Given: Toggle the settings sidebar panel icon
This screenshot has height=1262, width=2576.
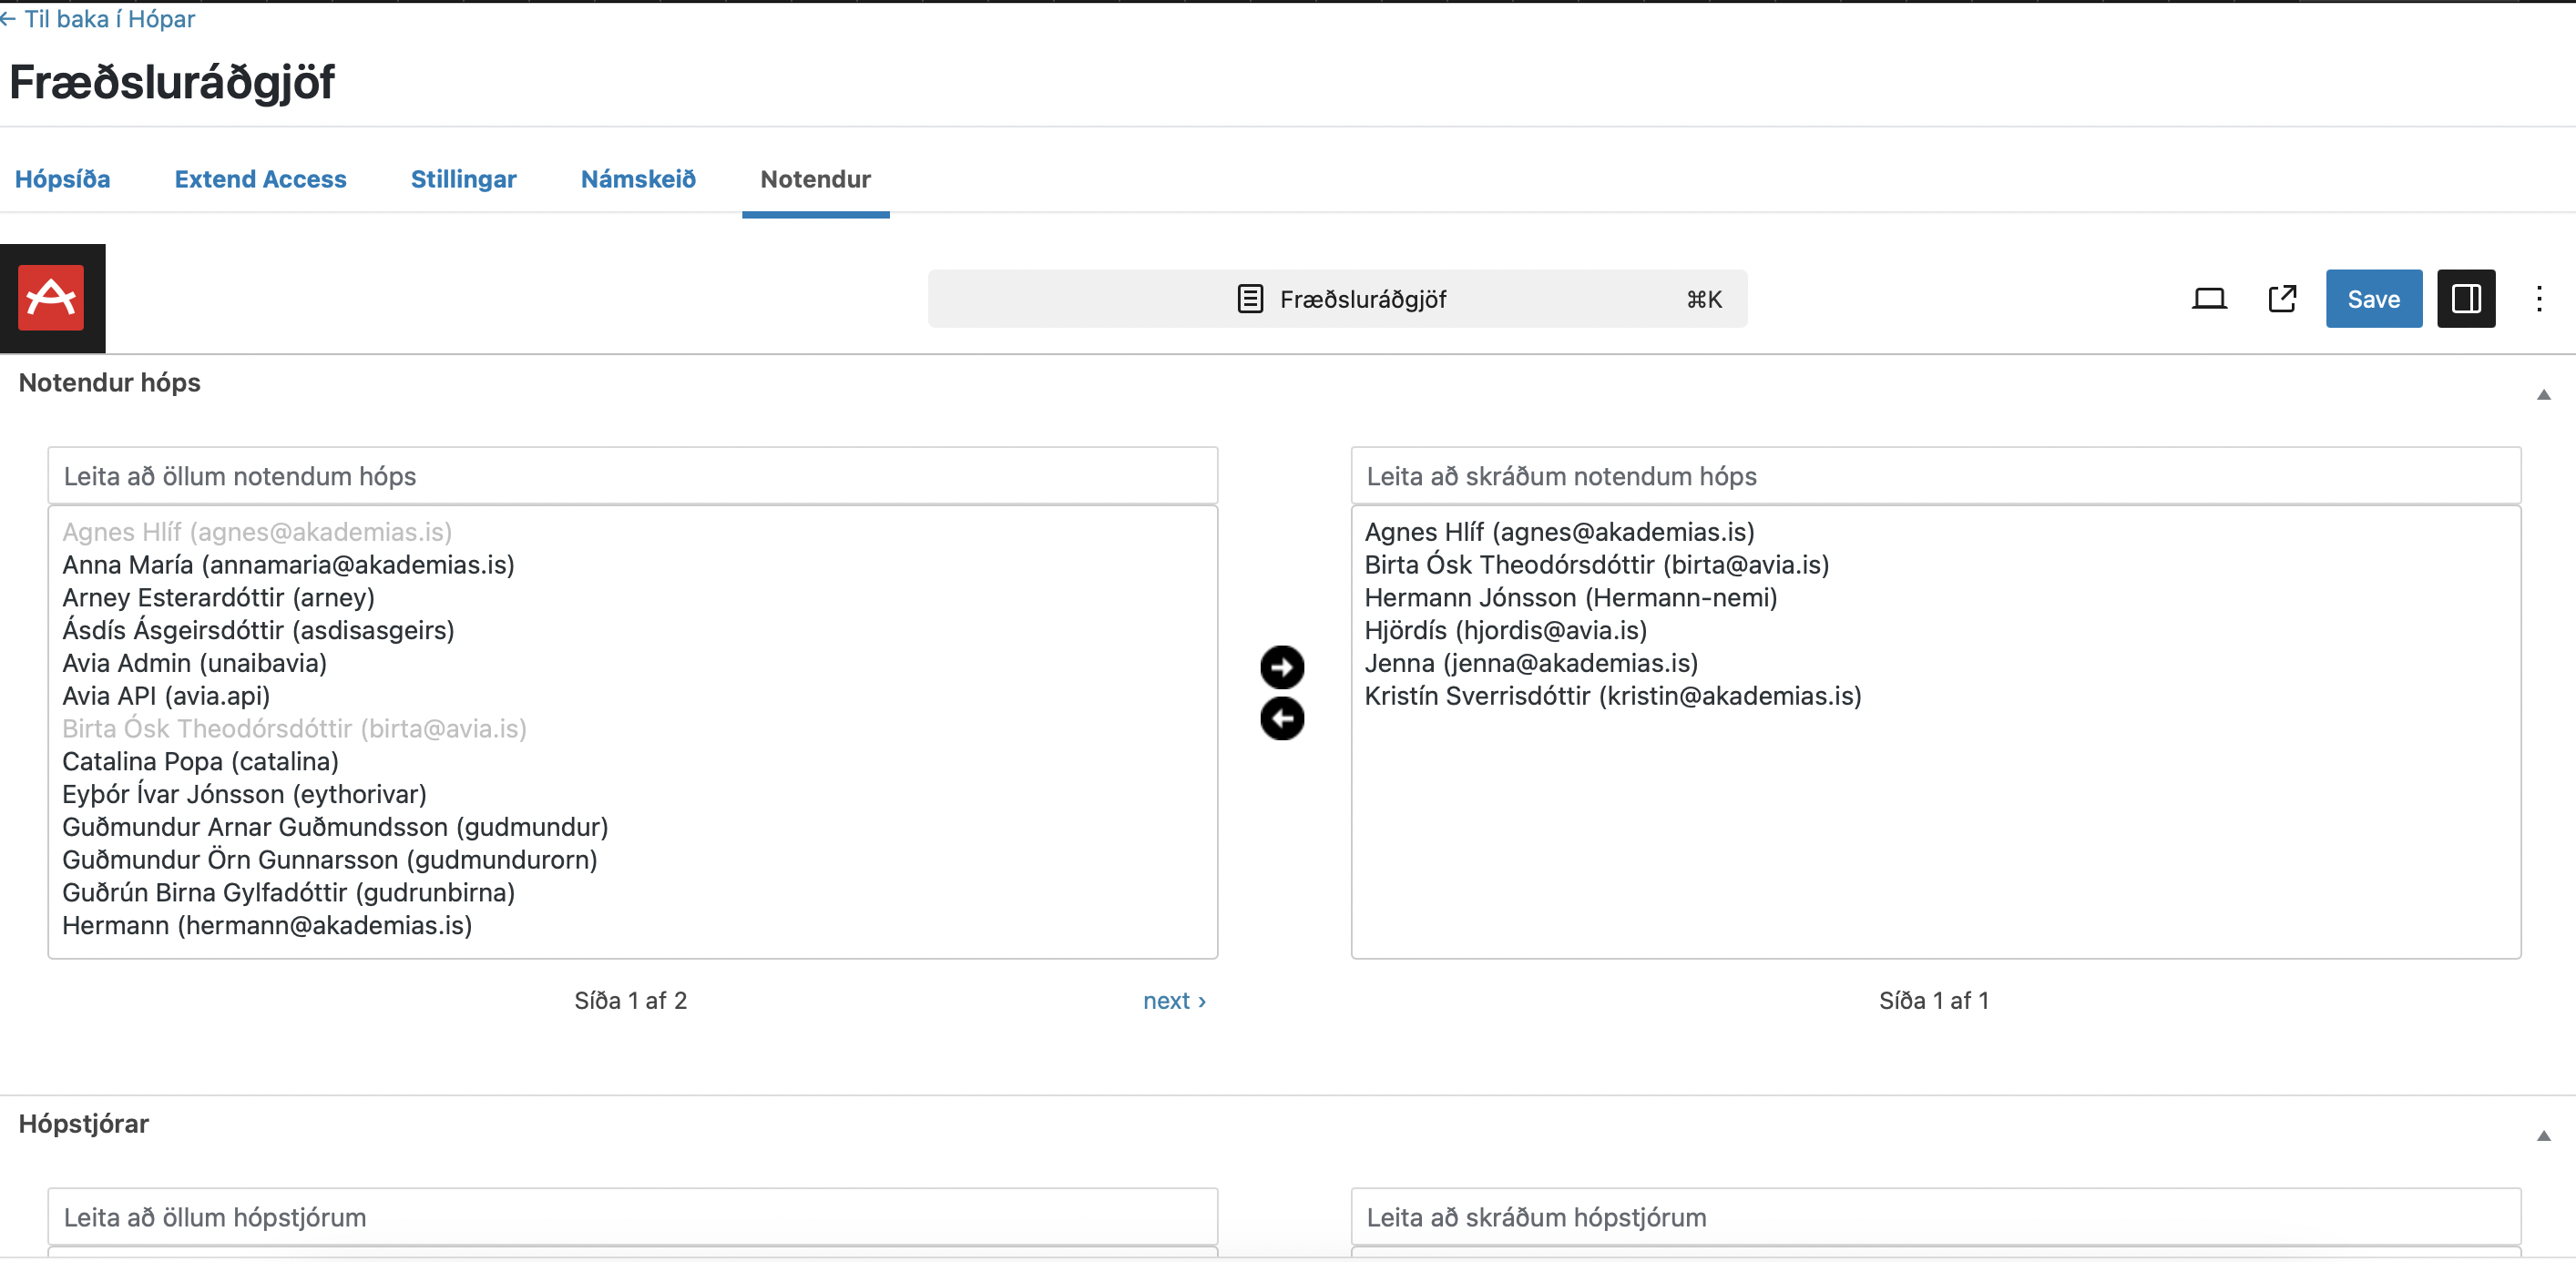Looking at the screenshot, I should click(x=2465, y=299).
